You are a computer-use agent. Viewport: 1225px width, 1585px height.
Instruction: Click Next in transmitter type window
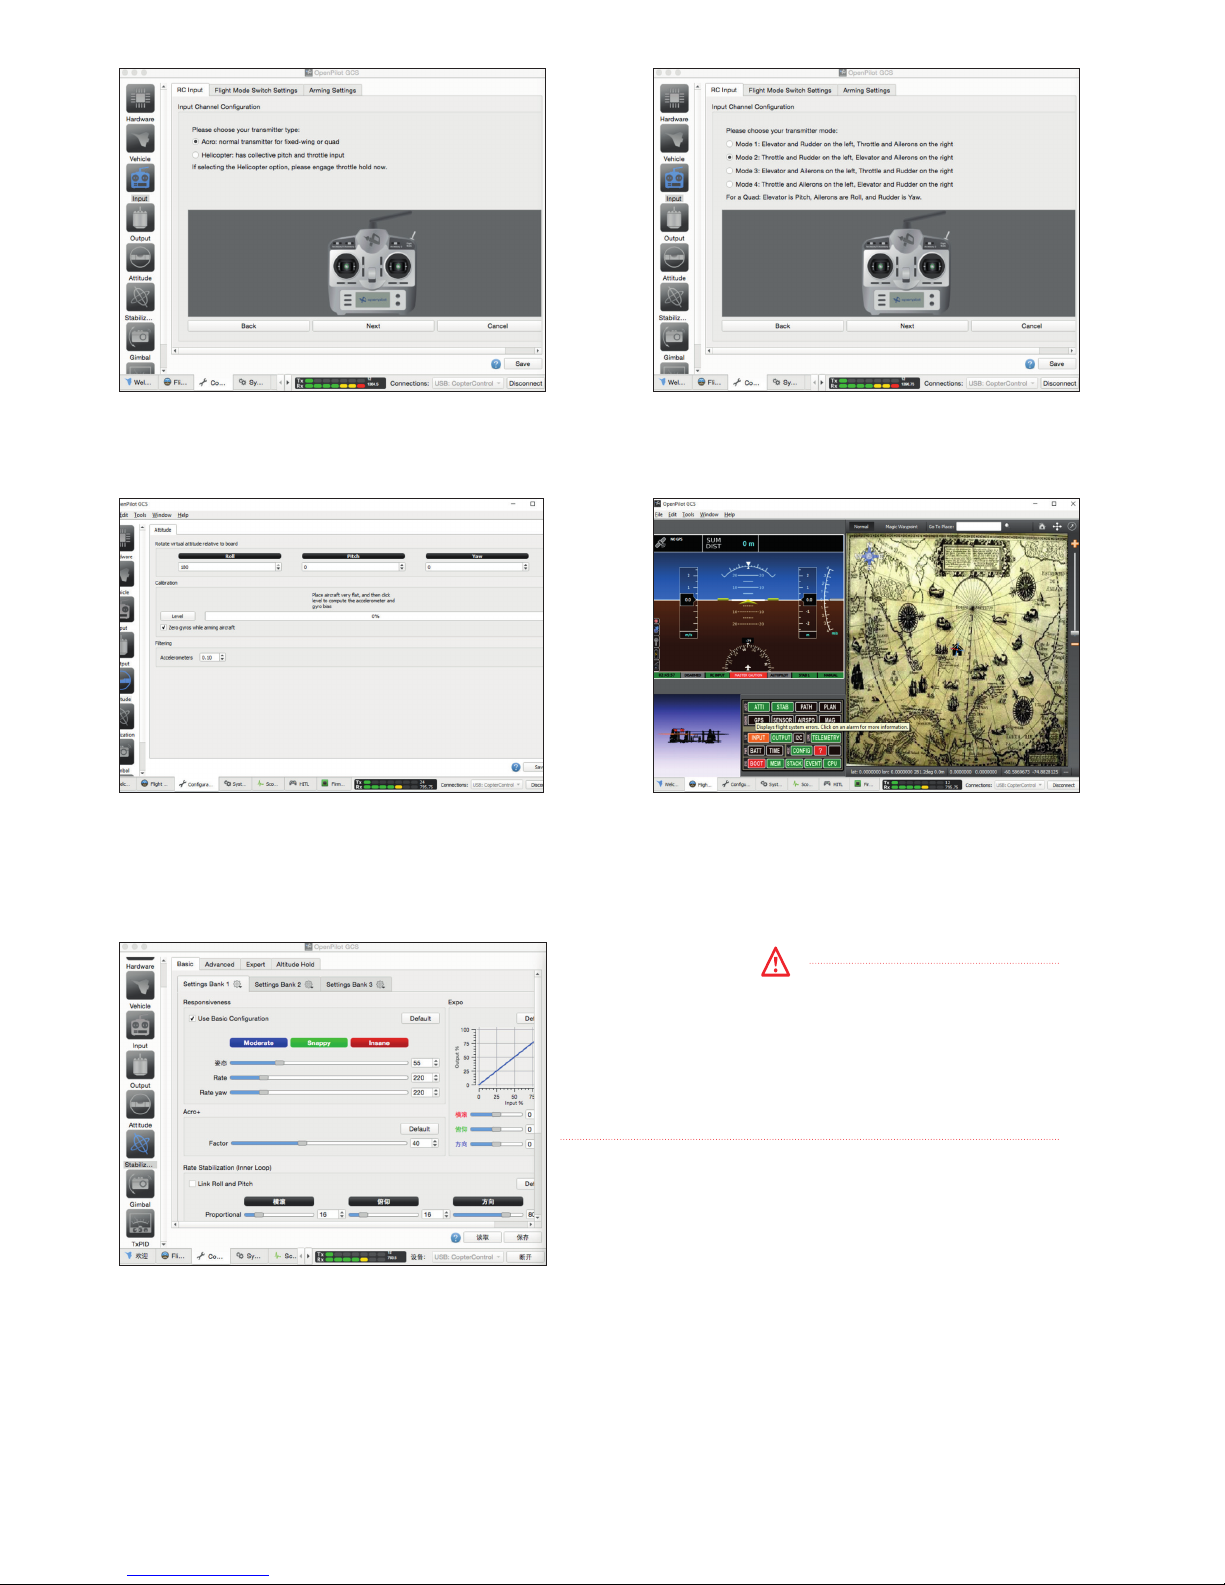pos(373,326)
